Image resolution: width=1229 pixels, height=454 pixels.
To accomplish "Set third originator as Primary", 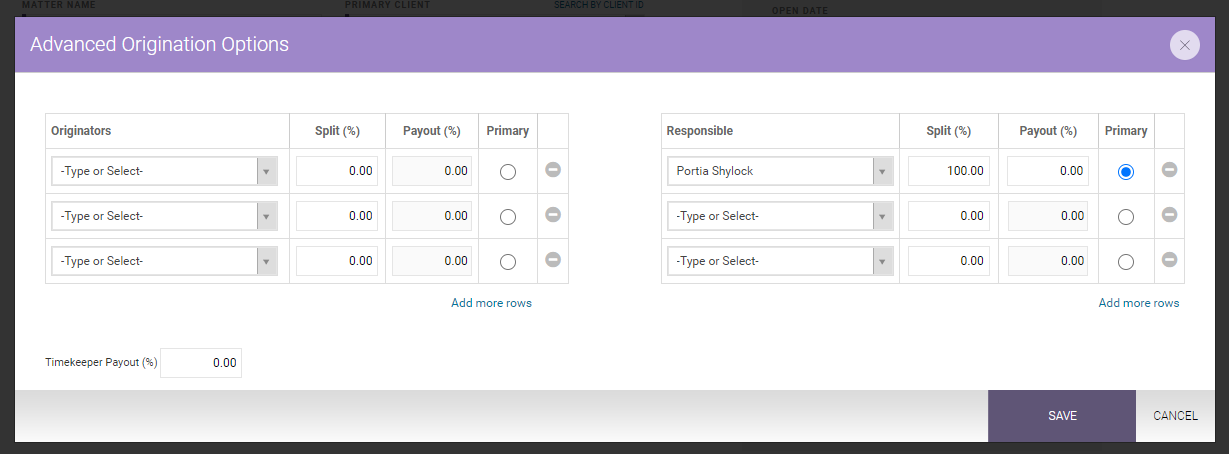I will coord(508,262).
